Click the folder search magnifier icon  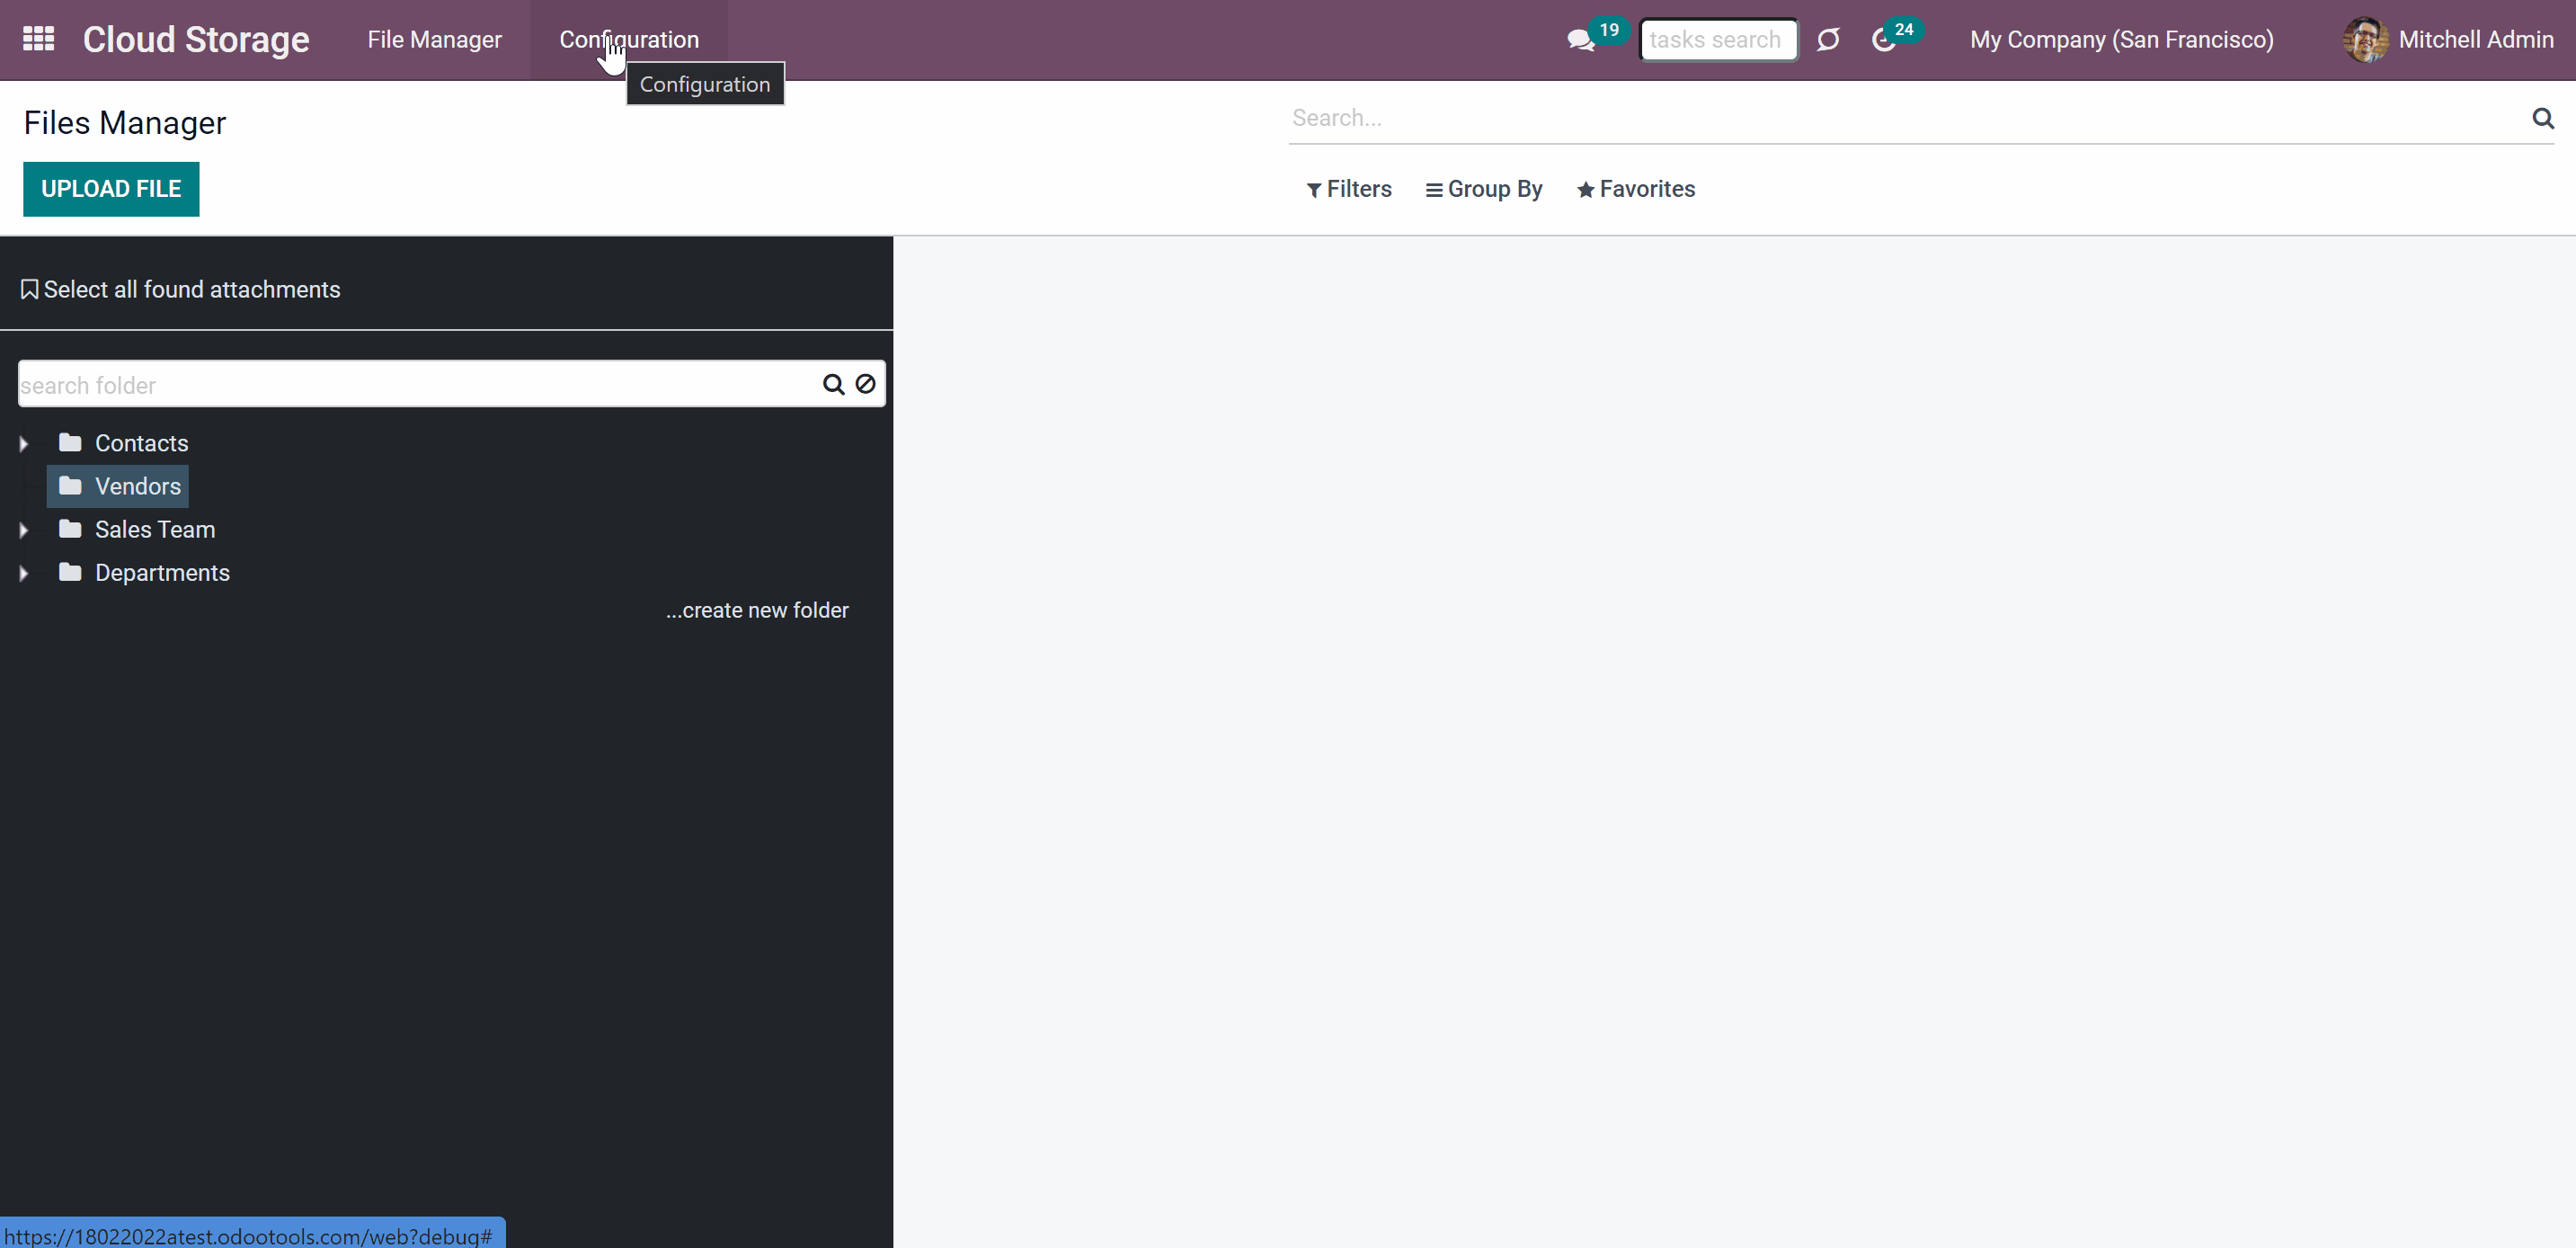833,385
